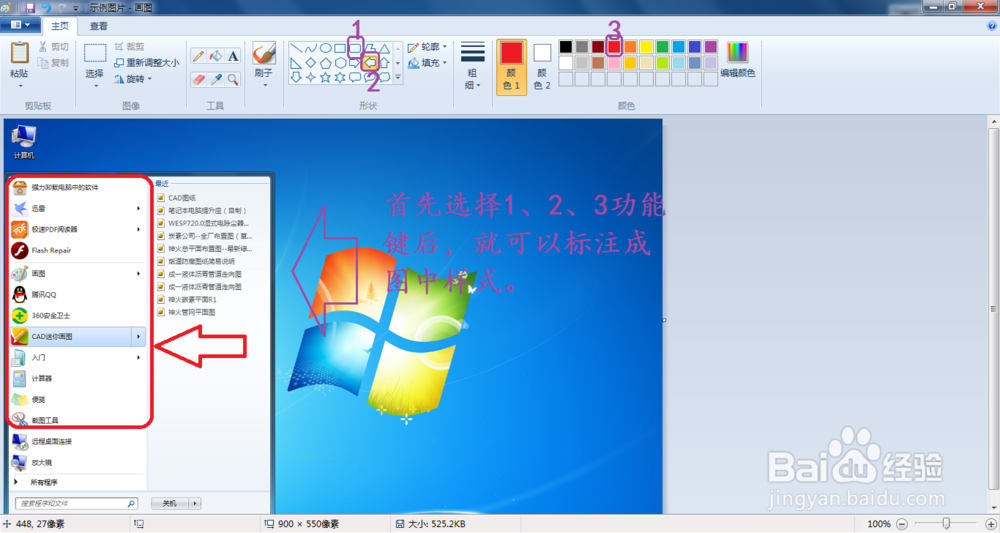Choose the highlighted Left arrow shape

(370, 63)
